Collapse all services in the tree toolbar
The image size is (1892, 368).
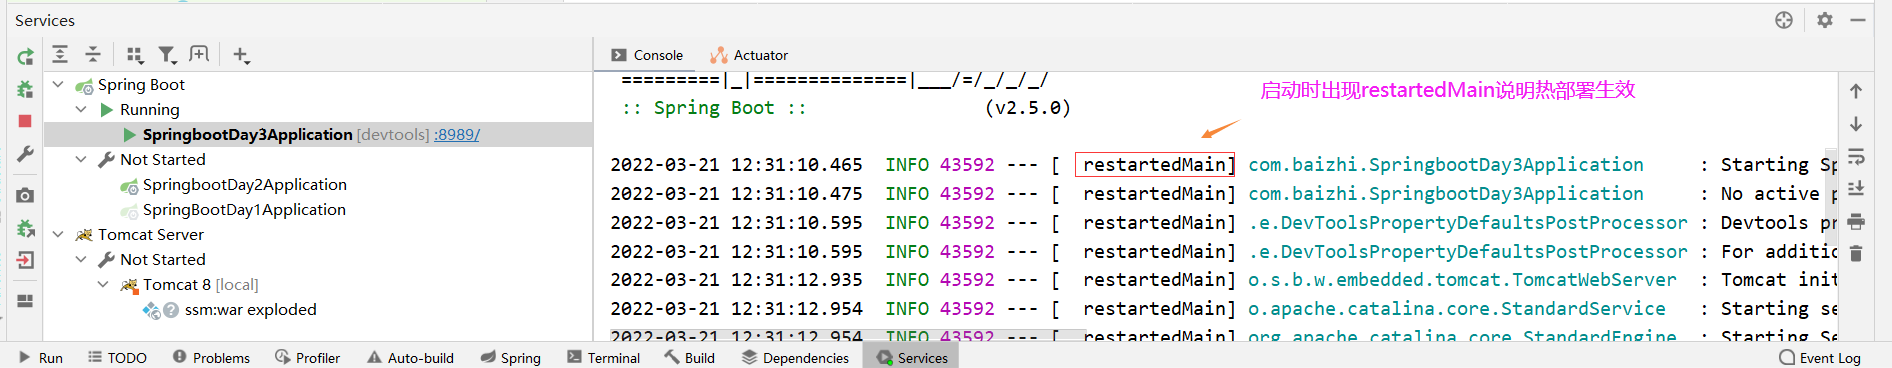(x=93, y=55)
